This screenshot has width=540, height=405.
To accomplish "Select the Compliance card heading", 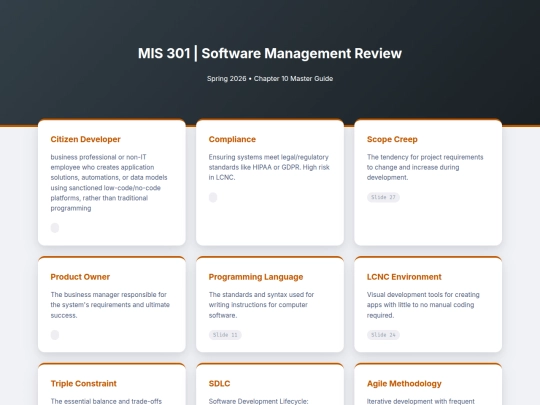I will pyautogui.click(x=232, y=139).
